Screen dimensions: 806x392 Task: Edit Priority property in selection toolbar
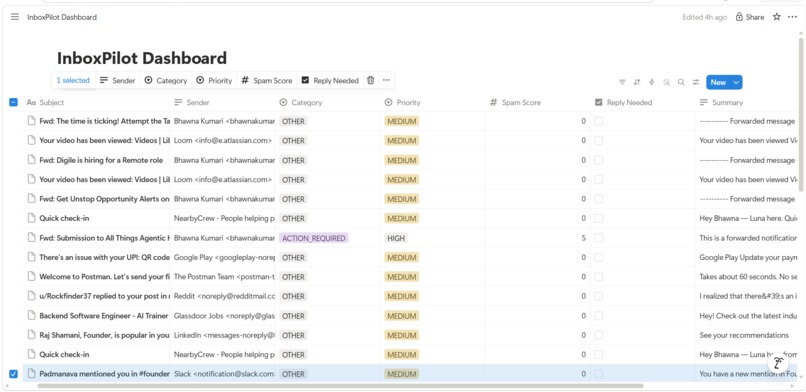(x=214, y=80)
